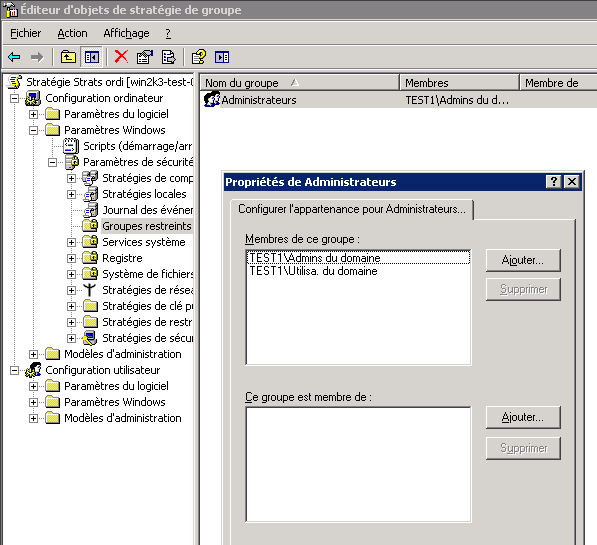Click the action pane toggle toolbar icon
Viewport: 597px width, 545px height.
[222, 57]
